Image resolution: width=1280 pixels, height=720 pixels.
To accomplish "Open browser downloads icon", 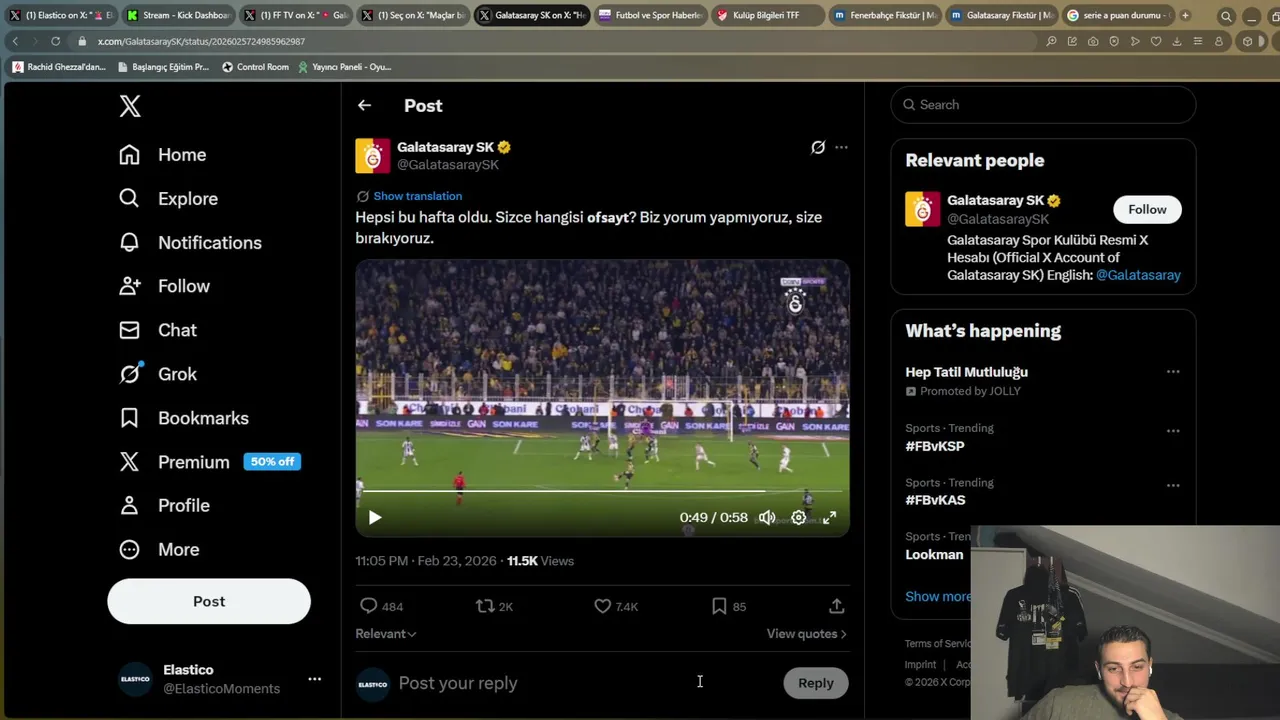I will click(x=1177, y=41).
